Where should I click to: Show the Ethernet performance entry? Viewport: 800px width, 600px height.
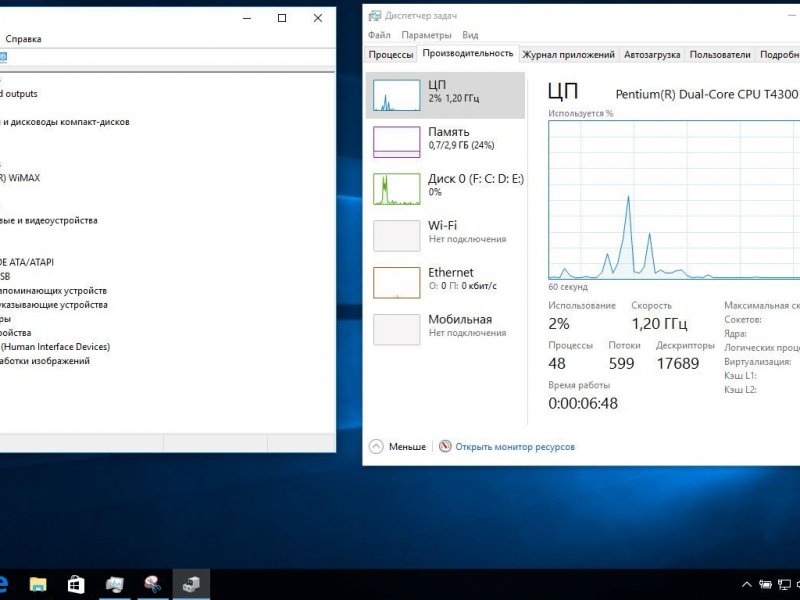pos(445,283)
